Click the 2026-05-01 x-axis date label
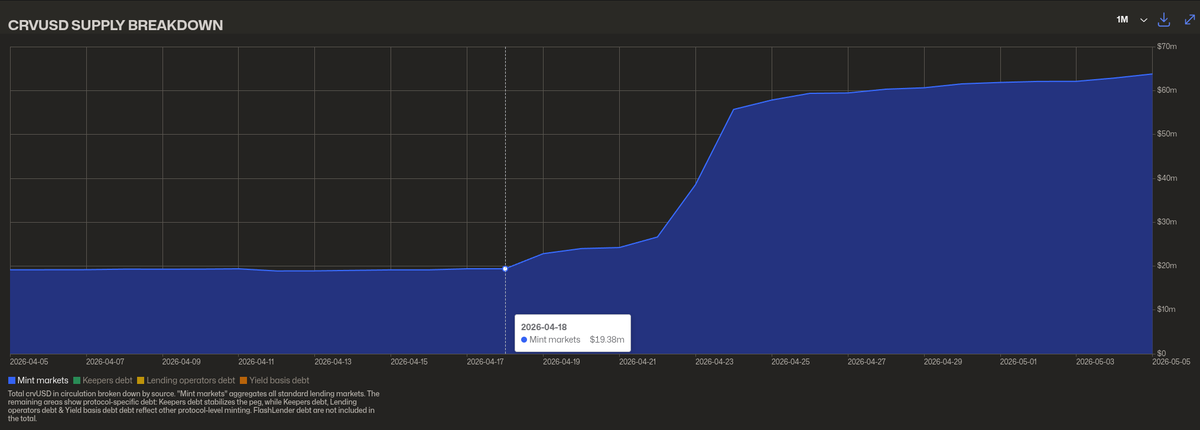The height and width of the screenshot is (430, 1200). click(x=1018, y=361)
